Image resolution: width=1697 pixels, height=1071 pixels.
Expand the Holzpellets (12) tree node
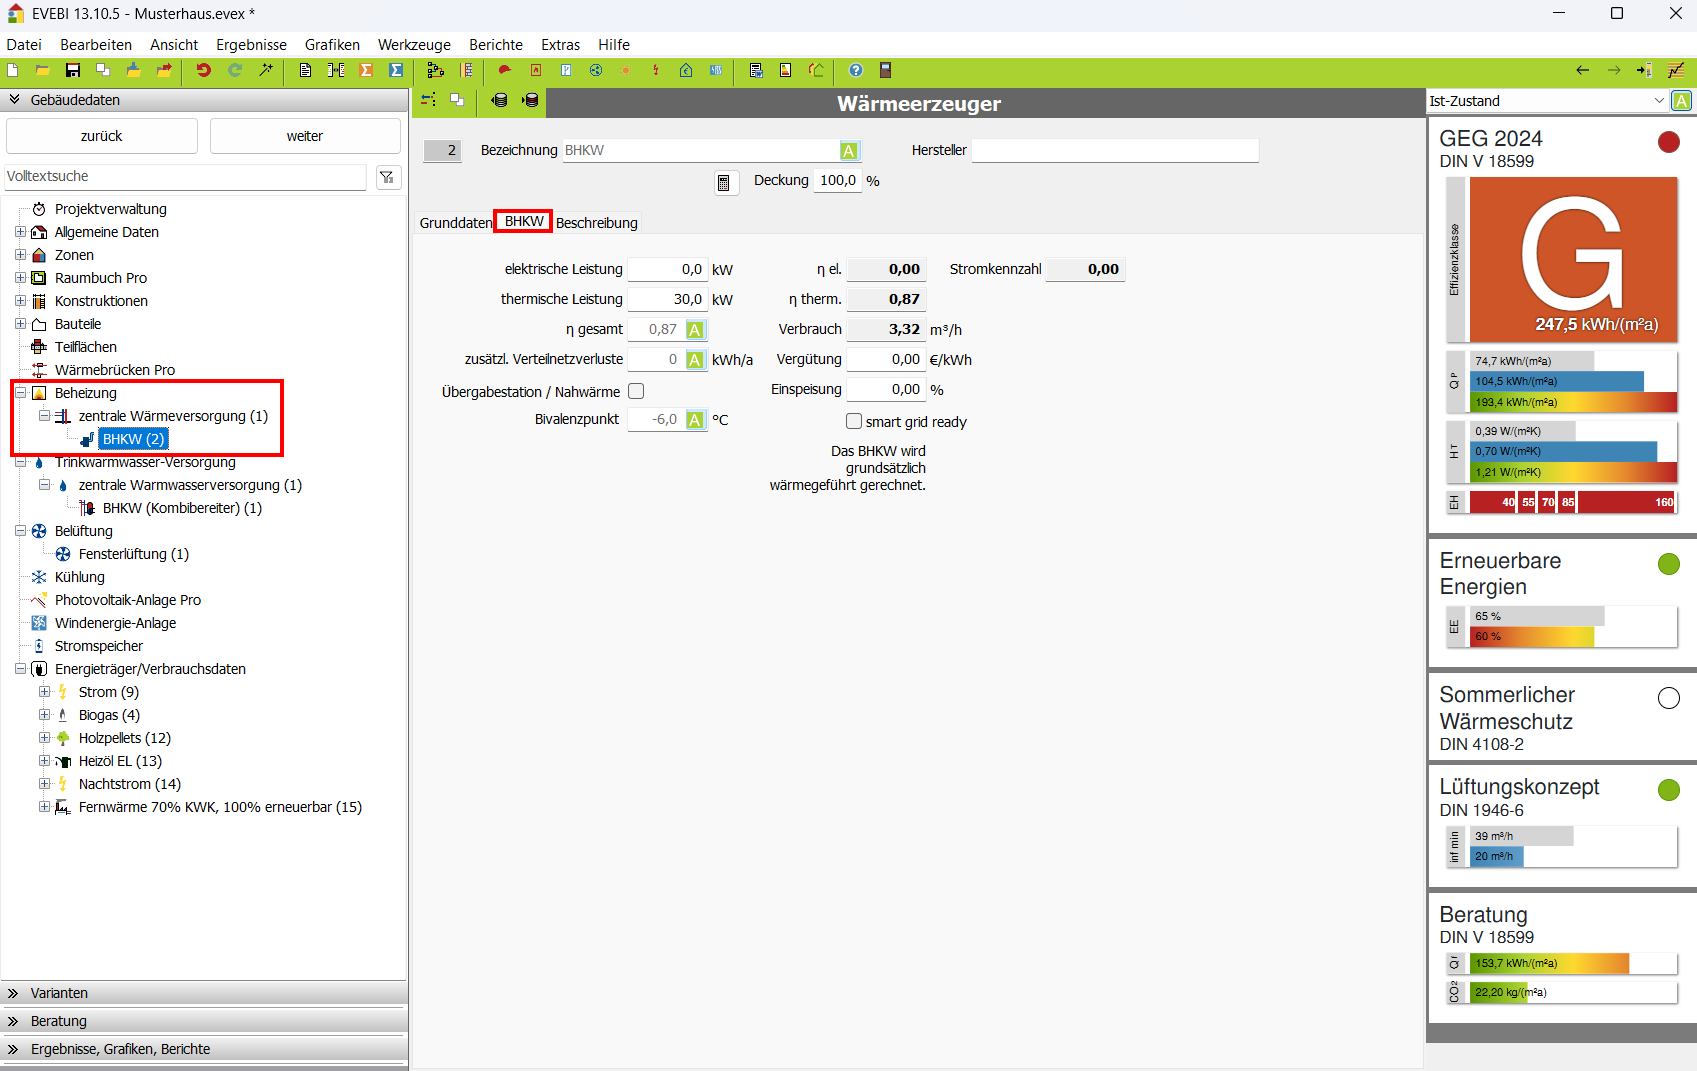(x=44, y=738)
